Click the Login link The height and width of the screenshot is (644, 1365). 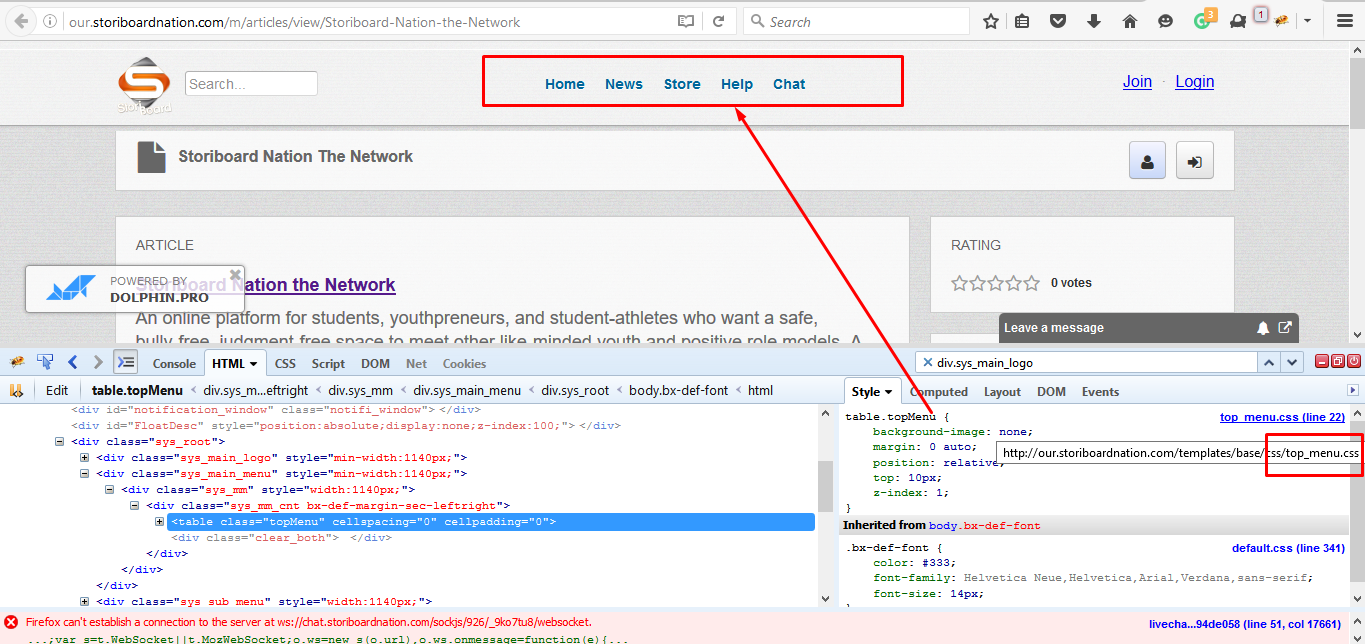click(x=1194, y=82)
